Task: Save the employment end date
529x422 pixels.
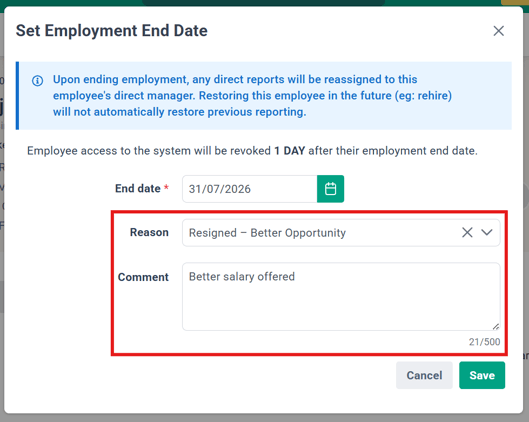Action: (x=482, y=375)
